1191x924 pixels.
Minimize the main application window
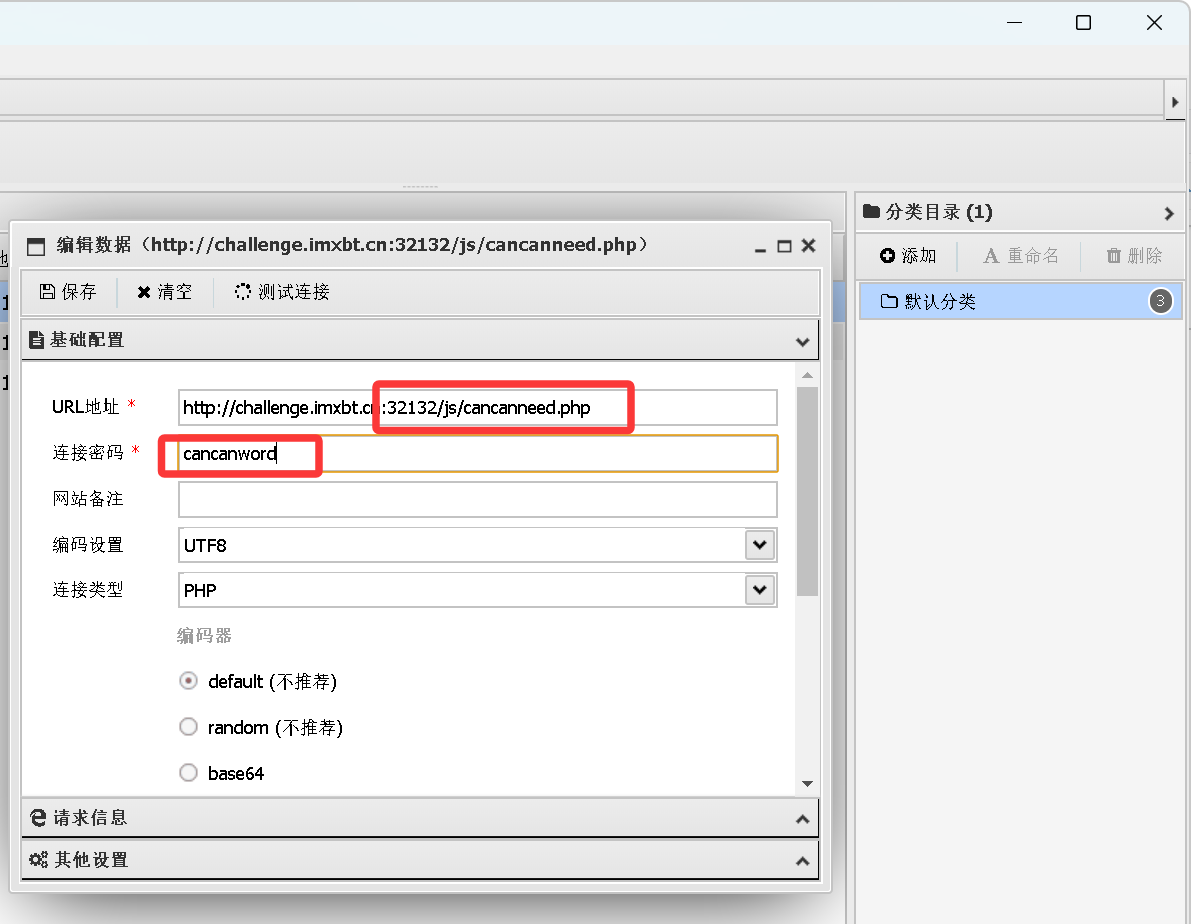click(x=1014, y=23)
